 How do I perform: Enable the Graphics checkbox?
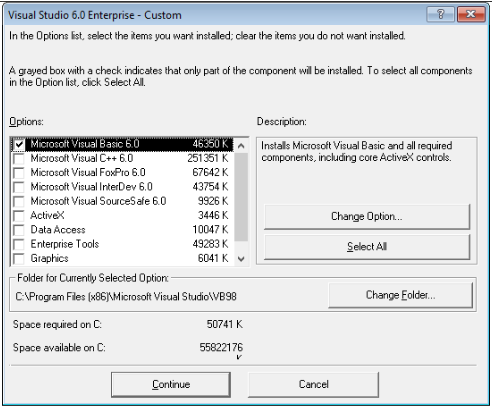[x=19, y=259]
